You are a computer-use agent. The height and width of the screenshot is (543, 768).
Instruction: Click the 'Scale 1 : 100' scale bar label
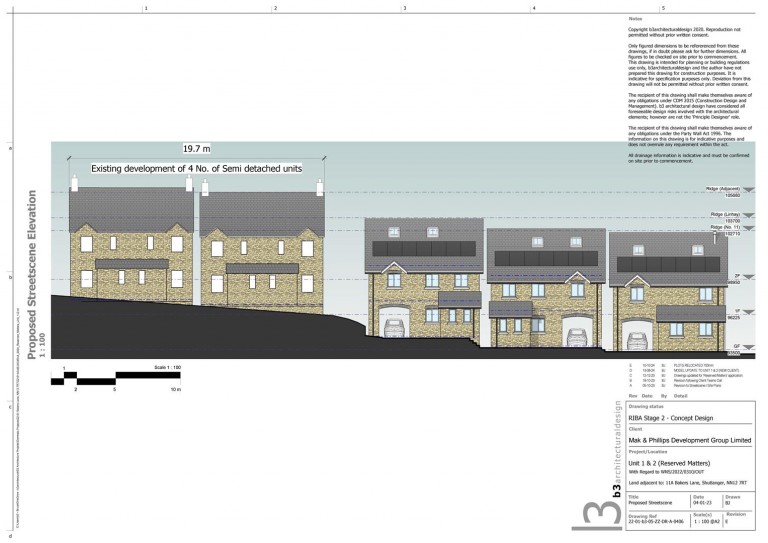point(168,368)
